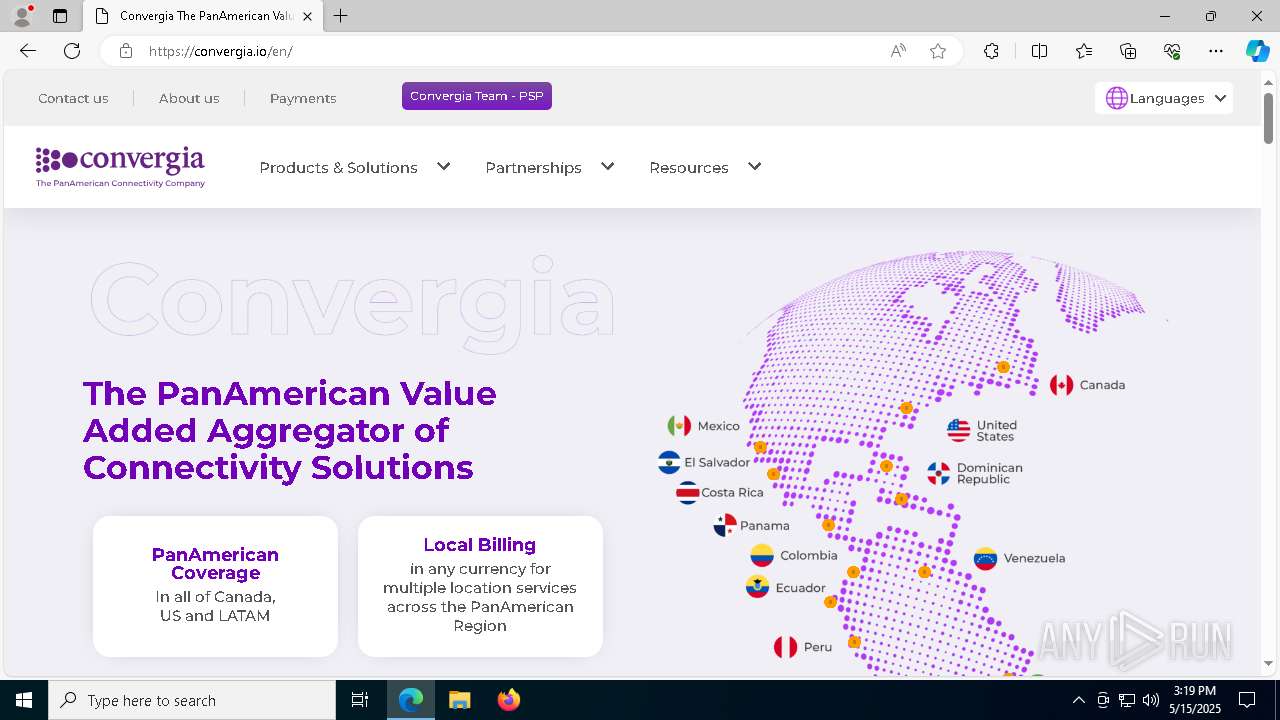Open the Favorites list icon
Viewport: 1280px width, 720px height.
coord(1084,51)
